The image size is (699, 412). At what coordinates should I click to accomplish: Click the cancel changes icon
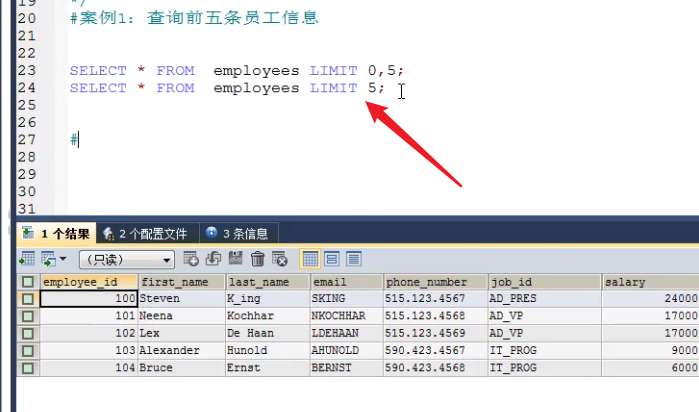tap(280, 259)
